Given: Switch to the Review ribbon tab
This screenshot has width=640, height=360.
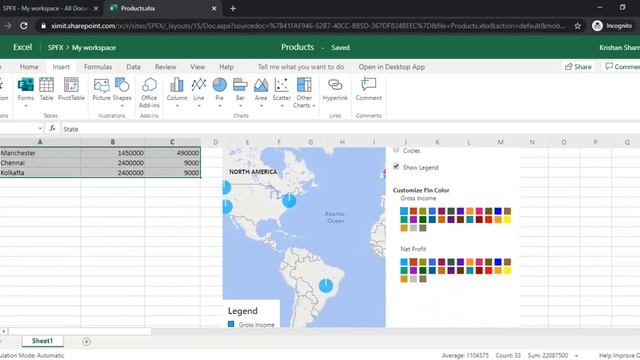Looking at the screenshot, I should [165, 67].
